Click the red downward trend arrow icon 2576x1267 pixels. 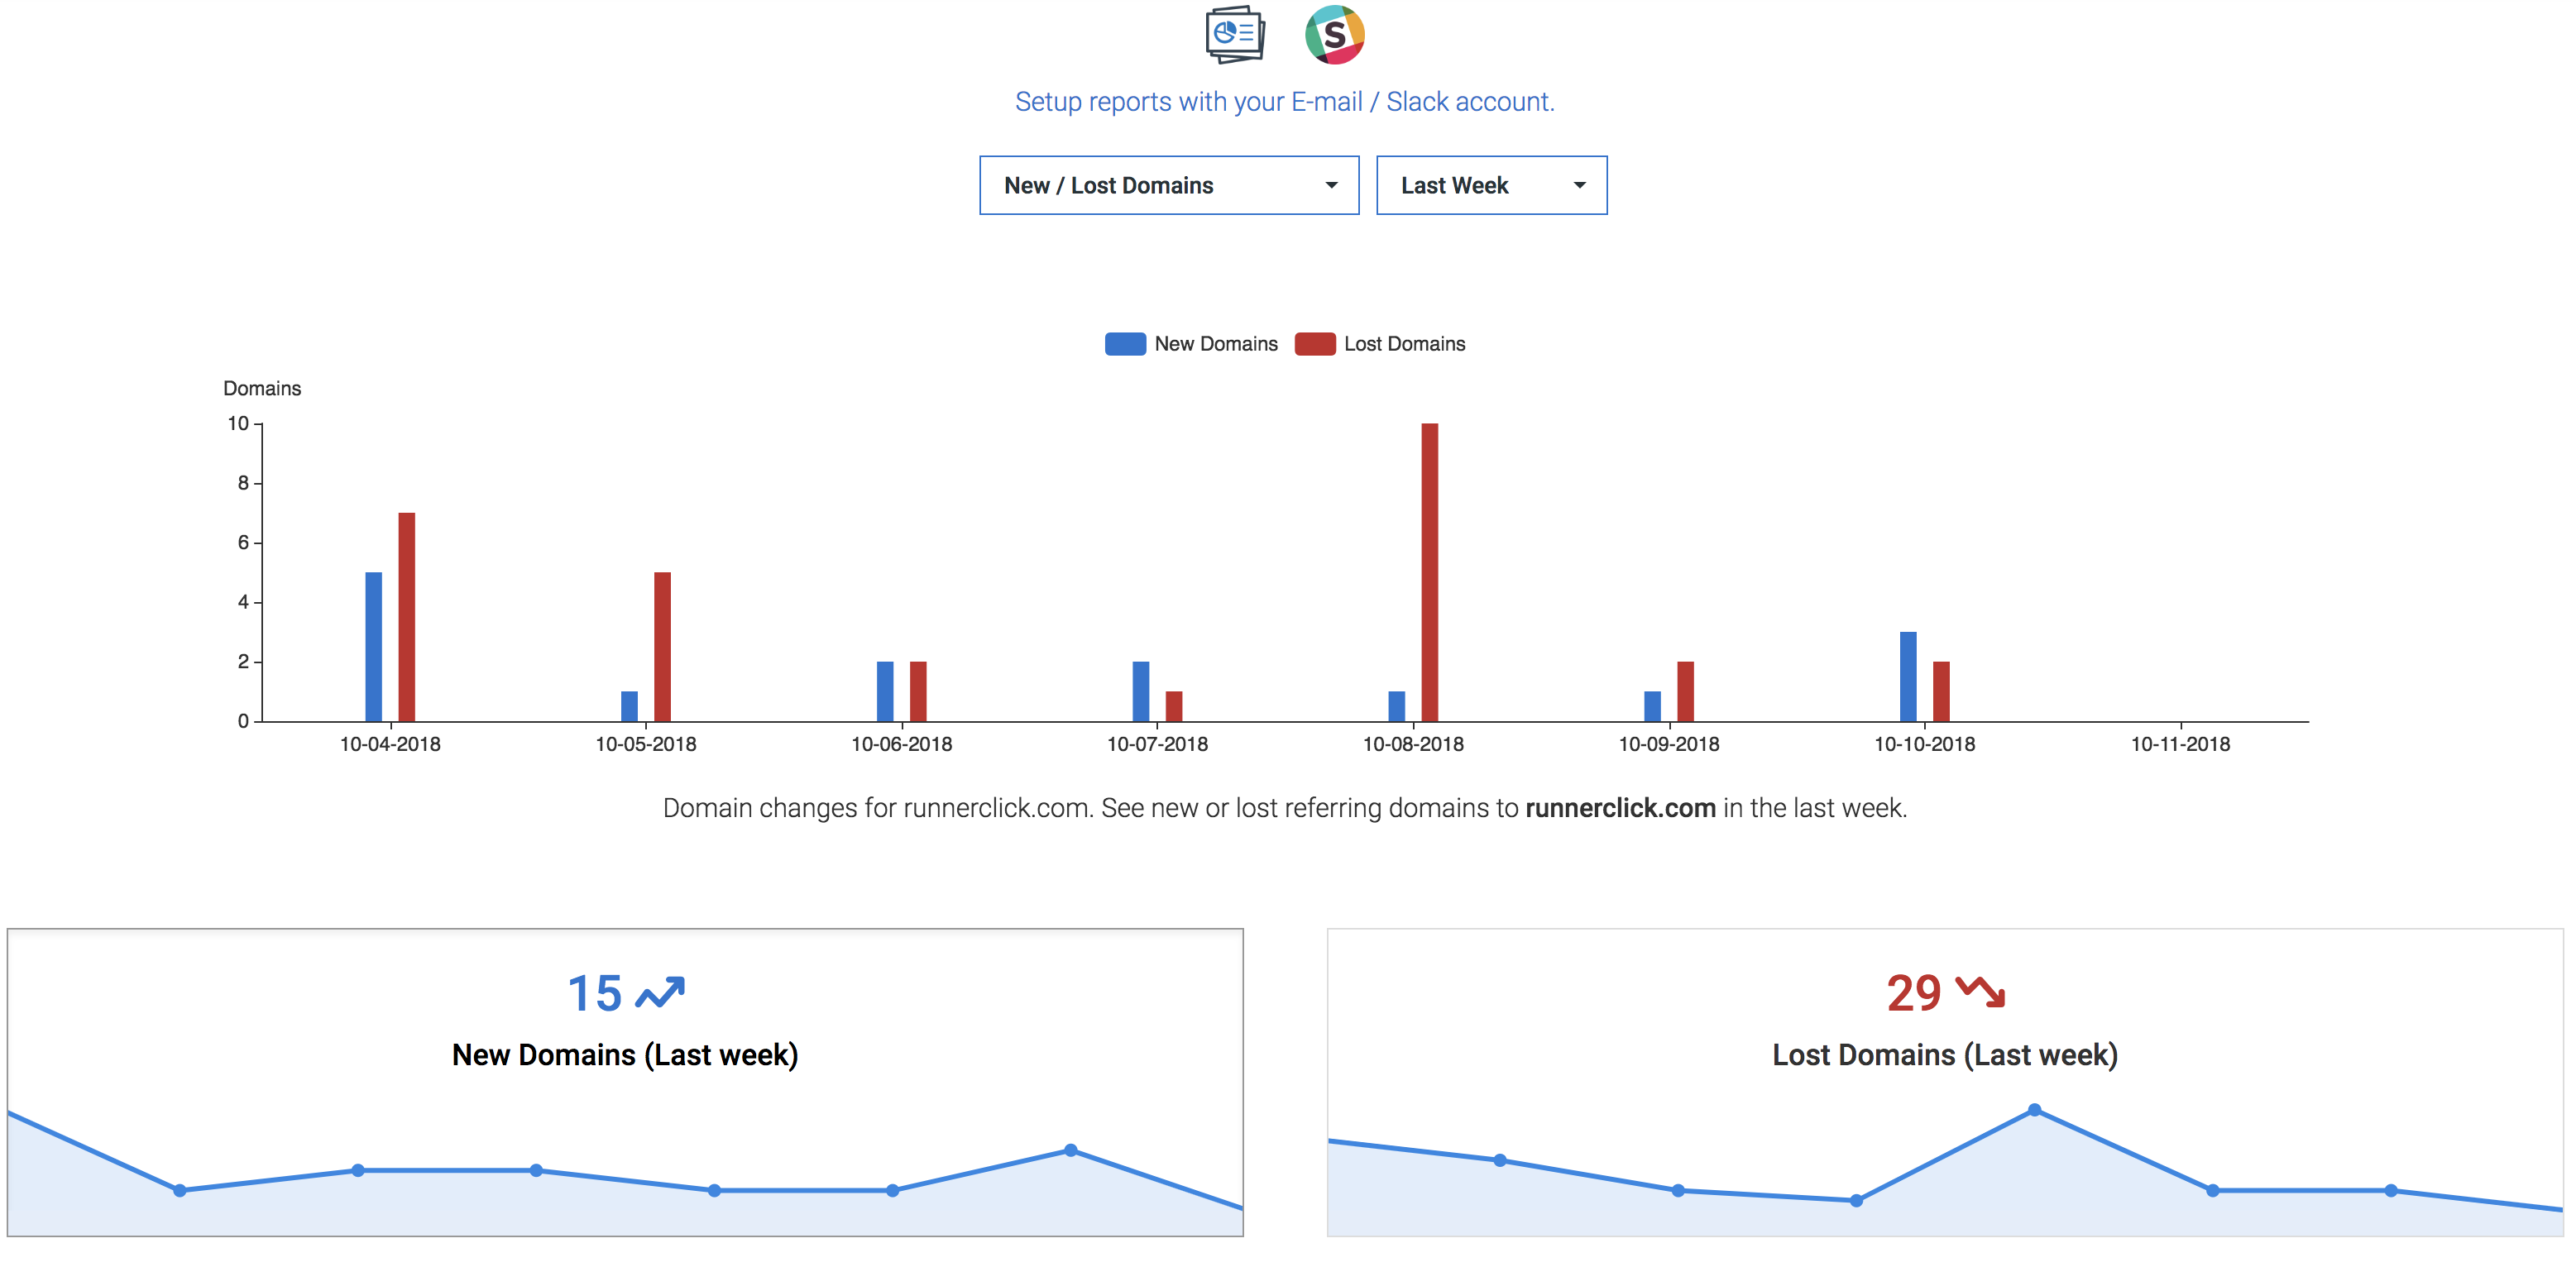click(x=1980, y=992)
